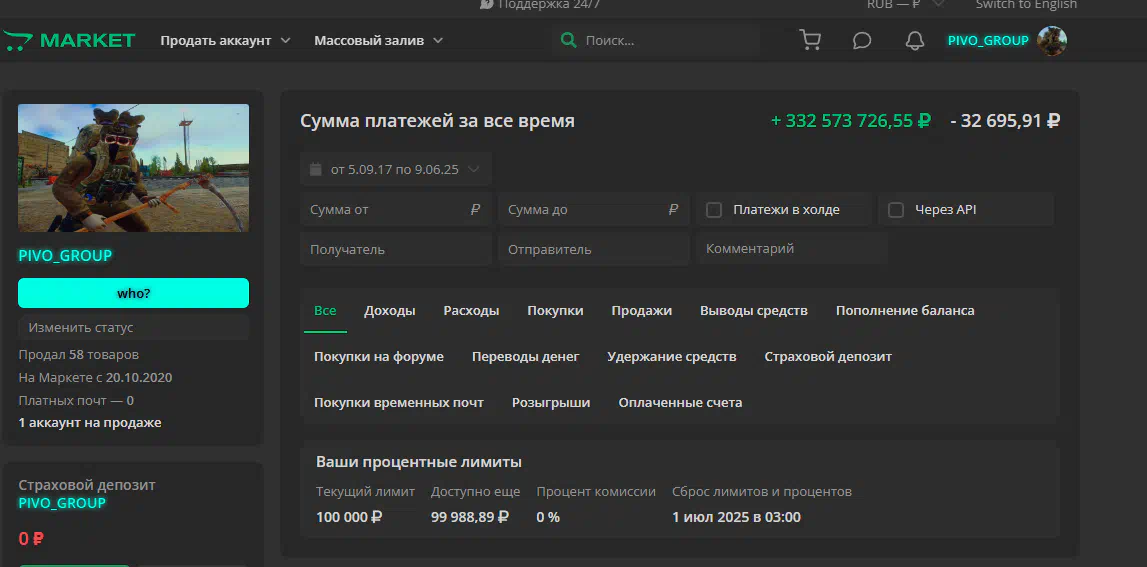Screen dimensions: 1147x567
Task: Expand the Продать аккаунт dropdown
Action: [225, 41]
